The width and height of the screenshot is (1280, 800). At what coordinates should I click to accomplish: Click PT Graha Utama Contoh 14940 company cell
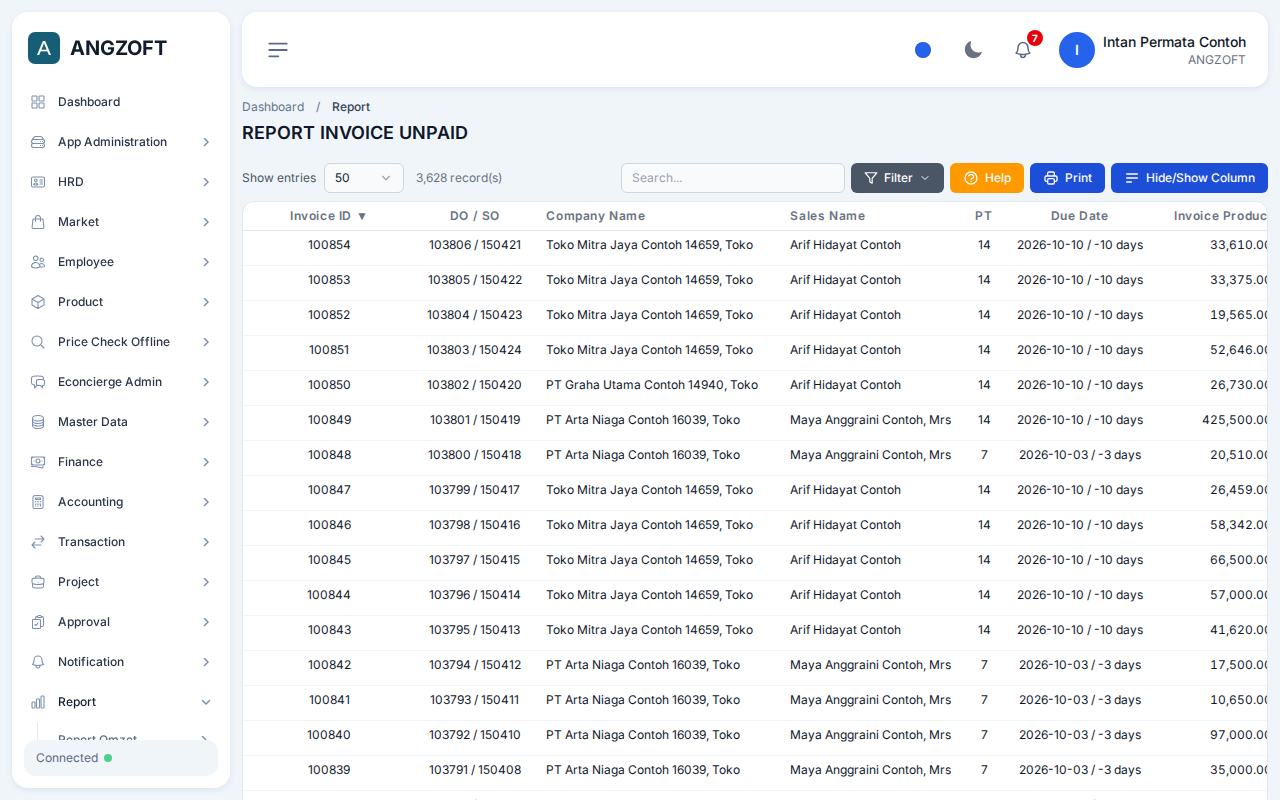[652, 385]
